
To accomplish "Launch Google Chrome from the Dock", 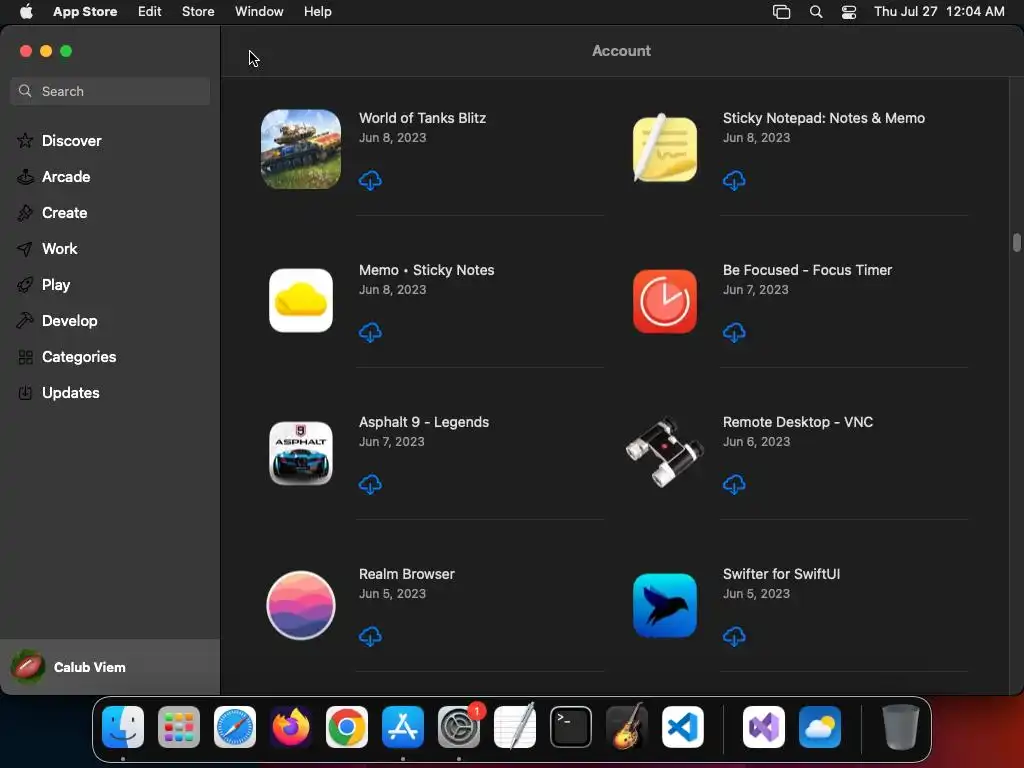I will click(x=347, y=726).
